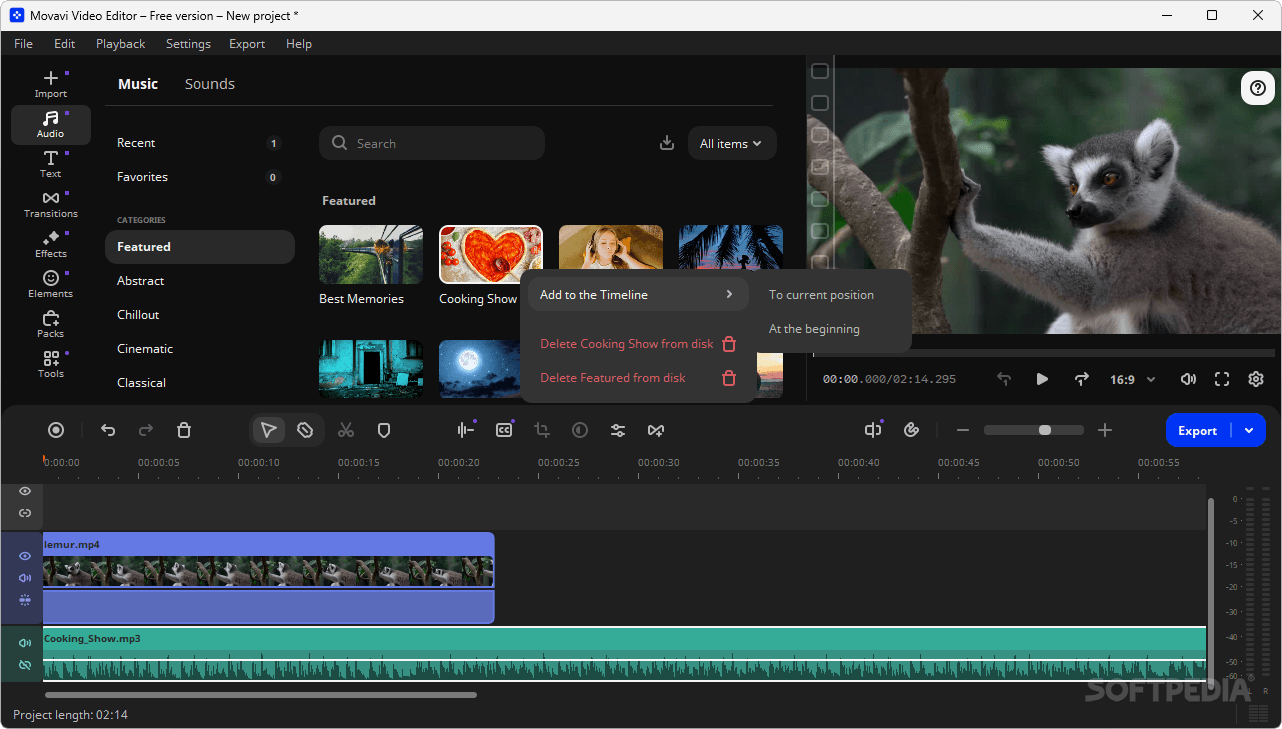
Task: Click the music Search field
Action: tap(432, 143)
